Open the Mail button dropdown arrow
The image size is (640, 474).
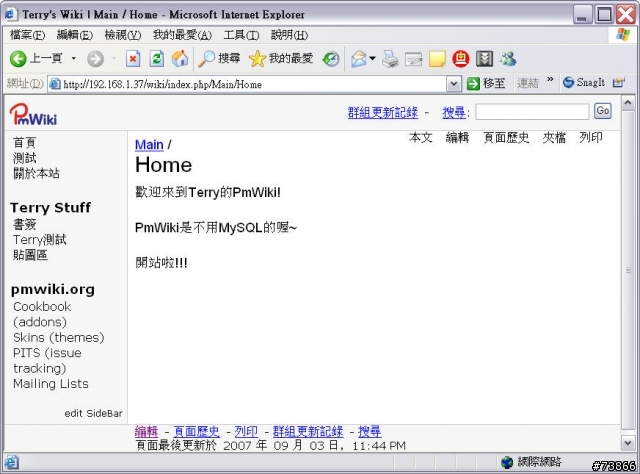click(x=372, y=59)
